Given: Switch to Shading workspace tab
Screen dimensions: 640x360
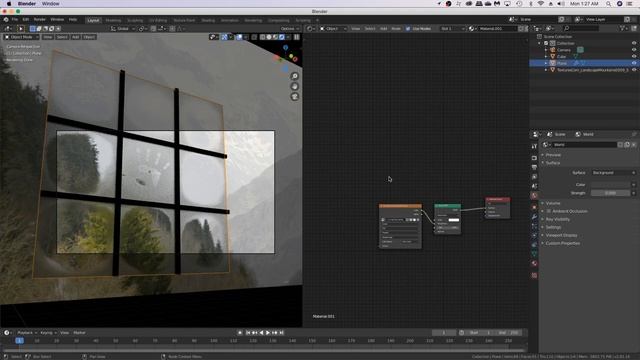Looking at the screenshot, I should coord(208,20).
